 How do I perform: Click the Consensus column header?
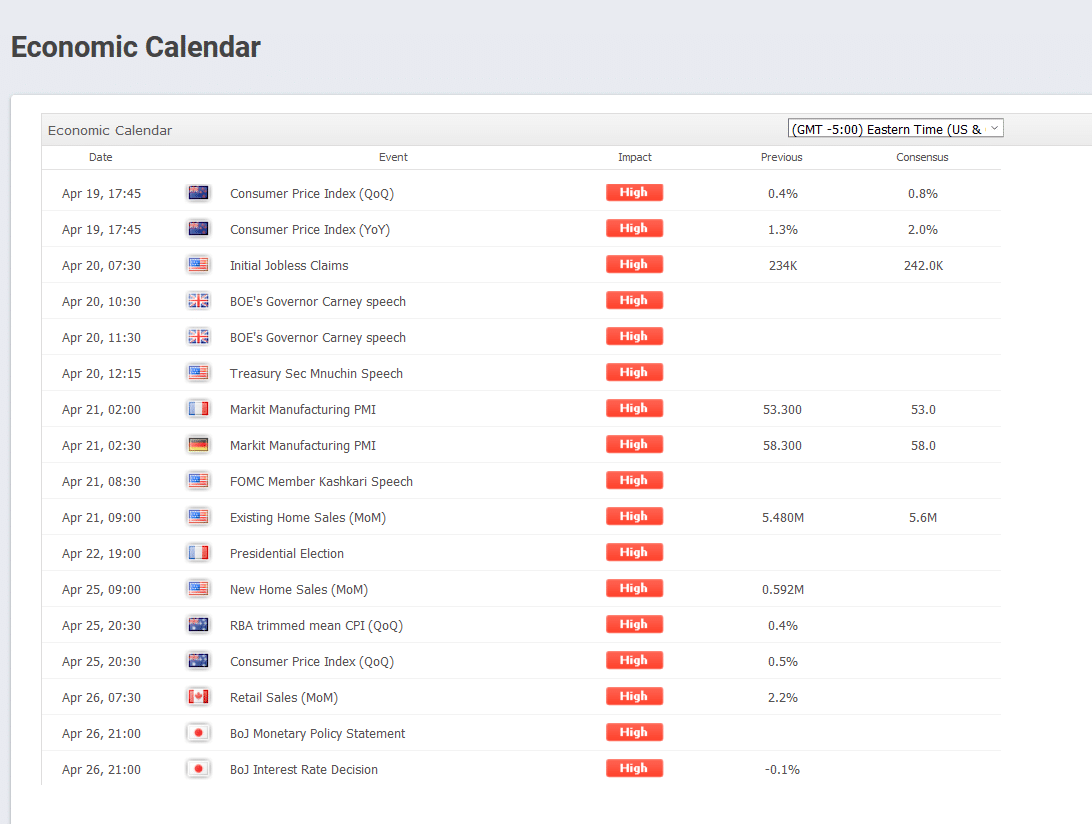click(x=922, y=157)
